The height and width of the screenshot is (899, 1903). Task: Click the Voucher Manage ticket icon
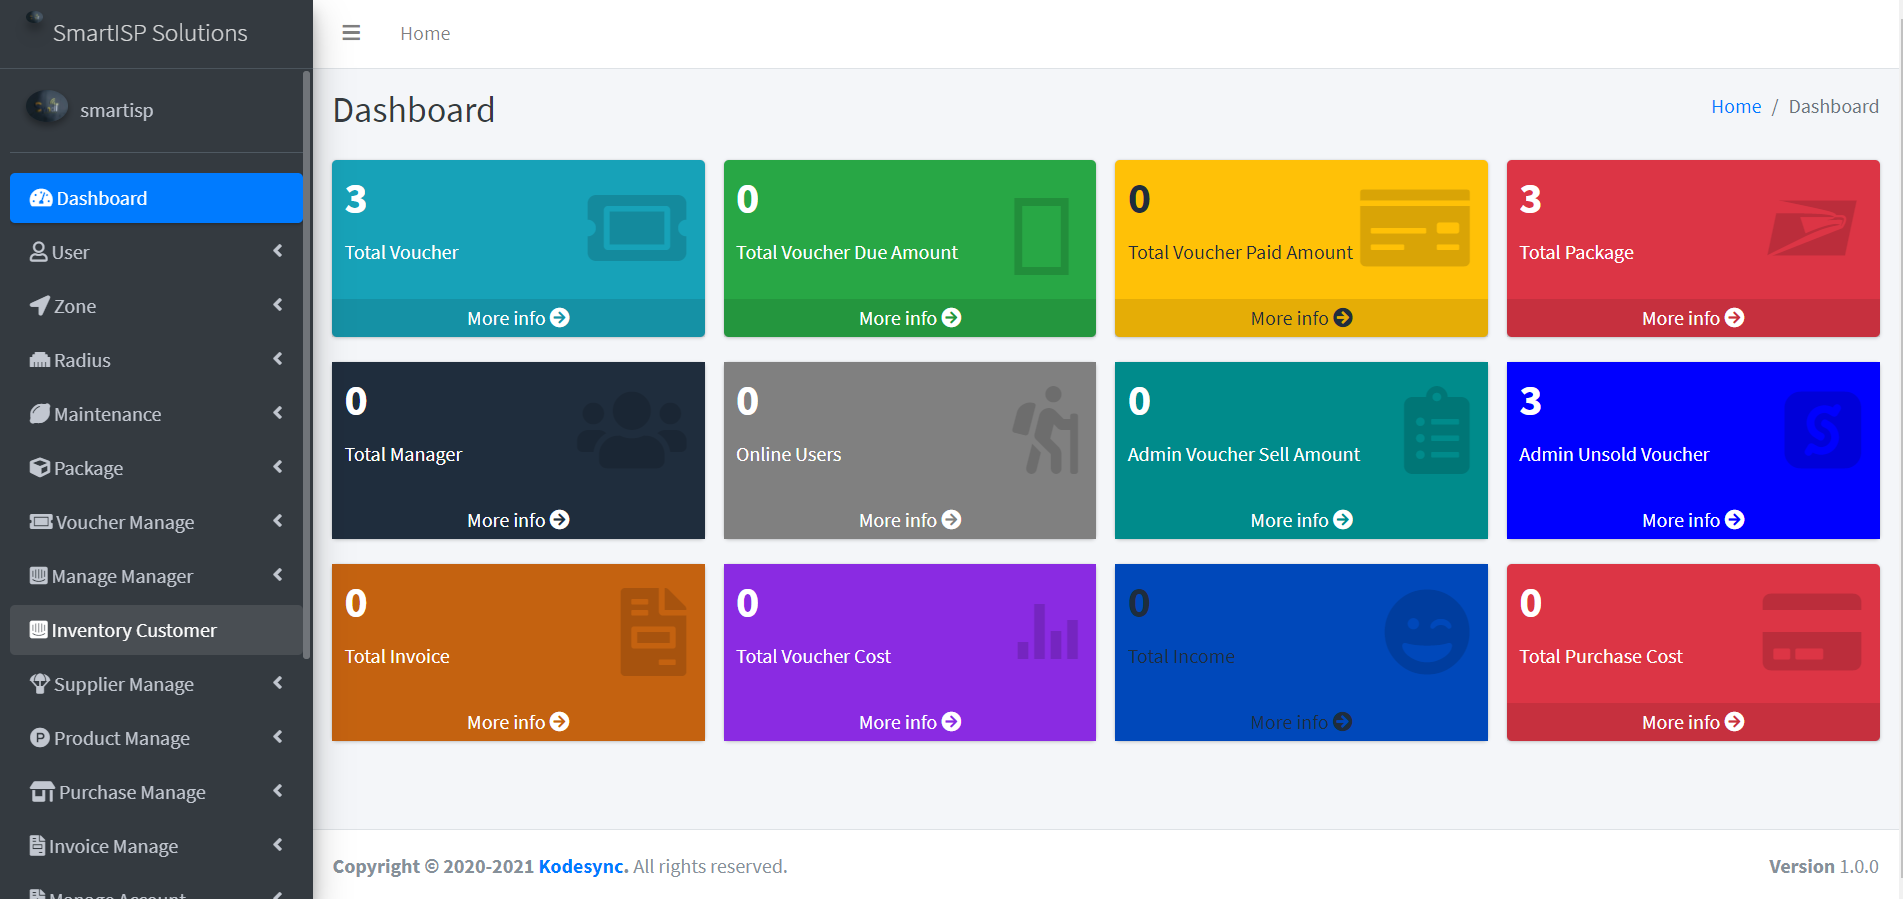tap(41, 522)
